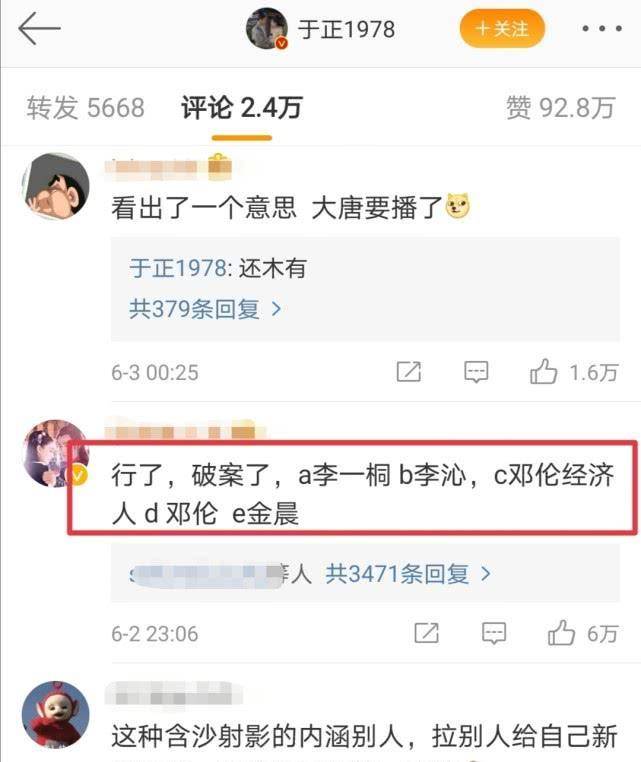Share icon on the 6-2 23:06 comment
This screenshot has height=762, width=641.
click(426, 633)
